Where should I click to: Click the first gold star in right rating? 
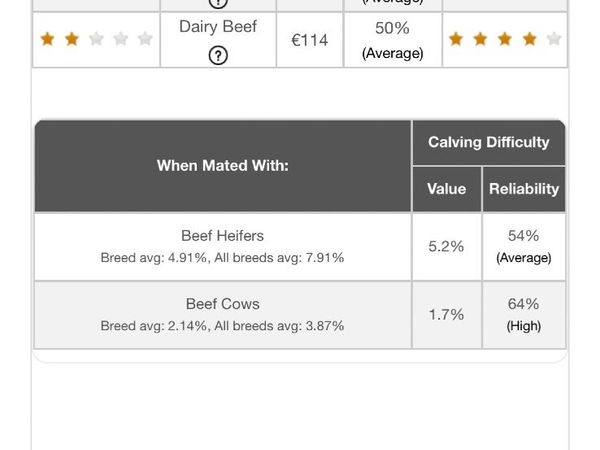(456, 39)
